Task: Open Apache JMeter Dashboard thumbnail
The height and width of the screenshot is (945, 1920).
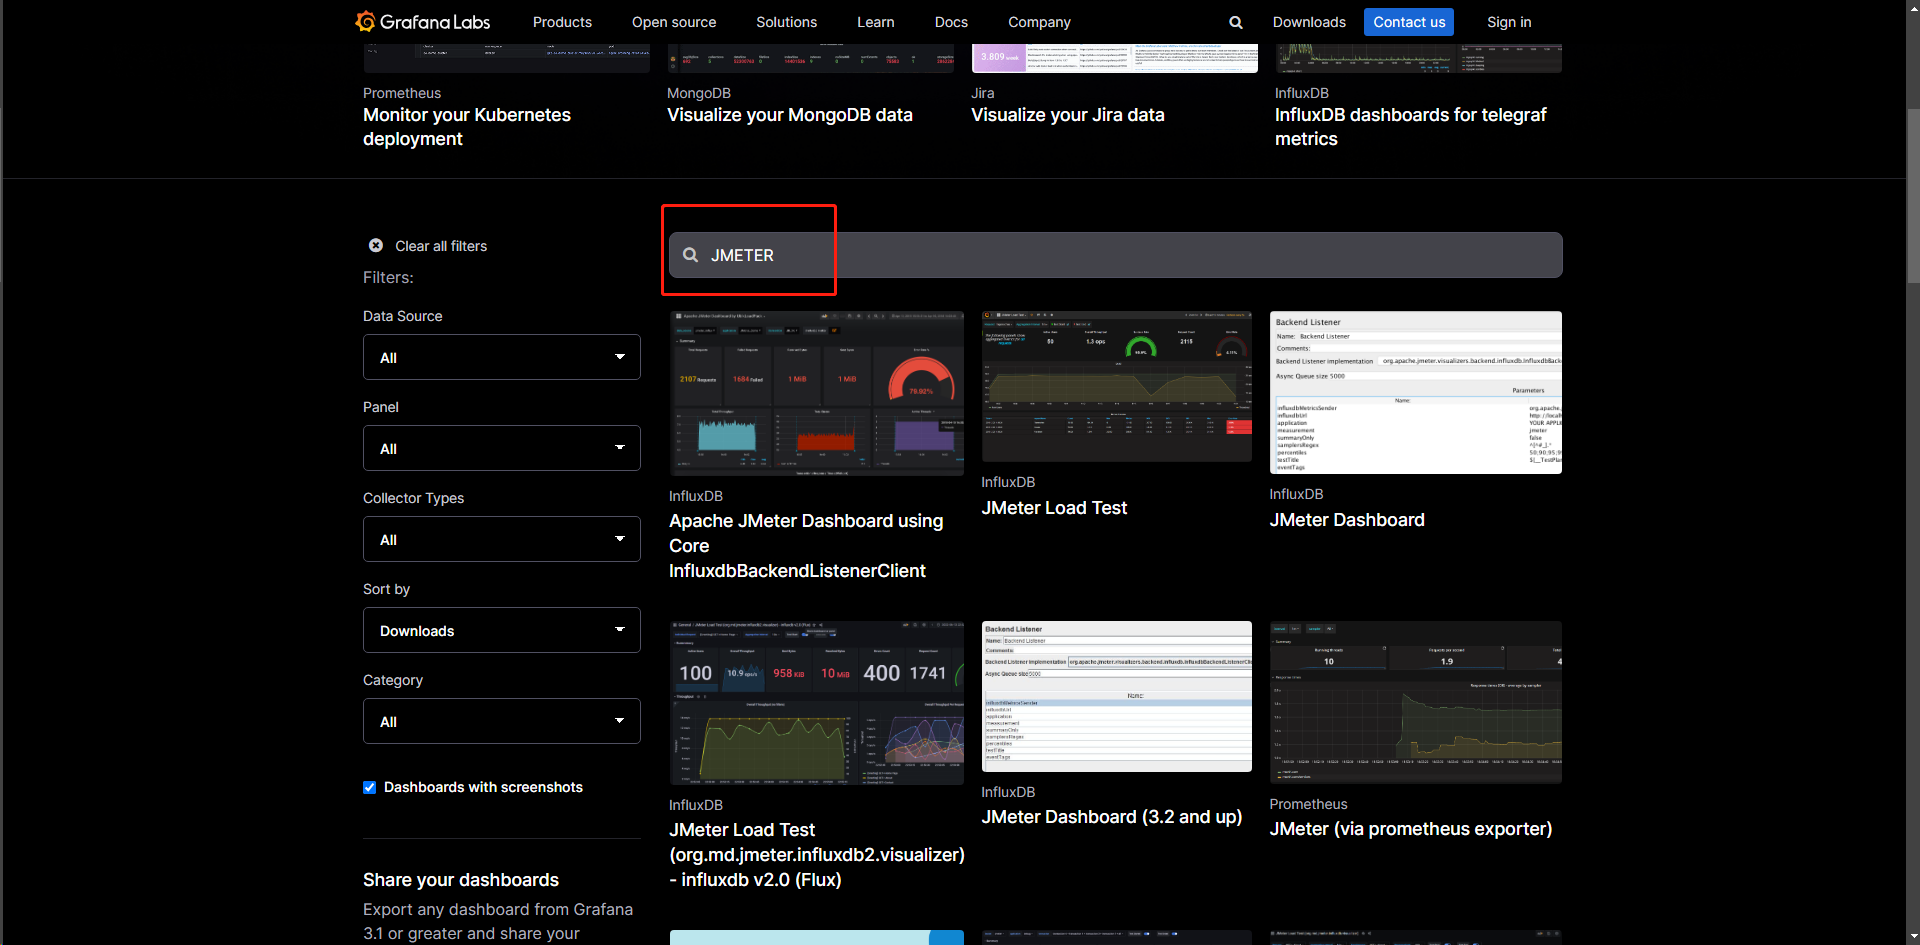Action: pyautogui.click(x=817, y=393)
